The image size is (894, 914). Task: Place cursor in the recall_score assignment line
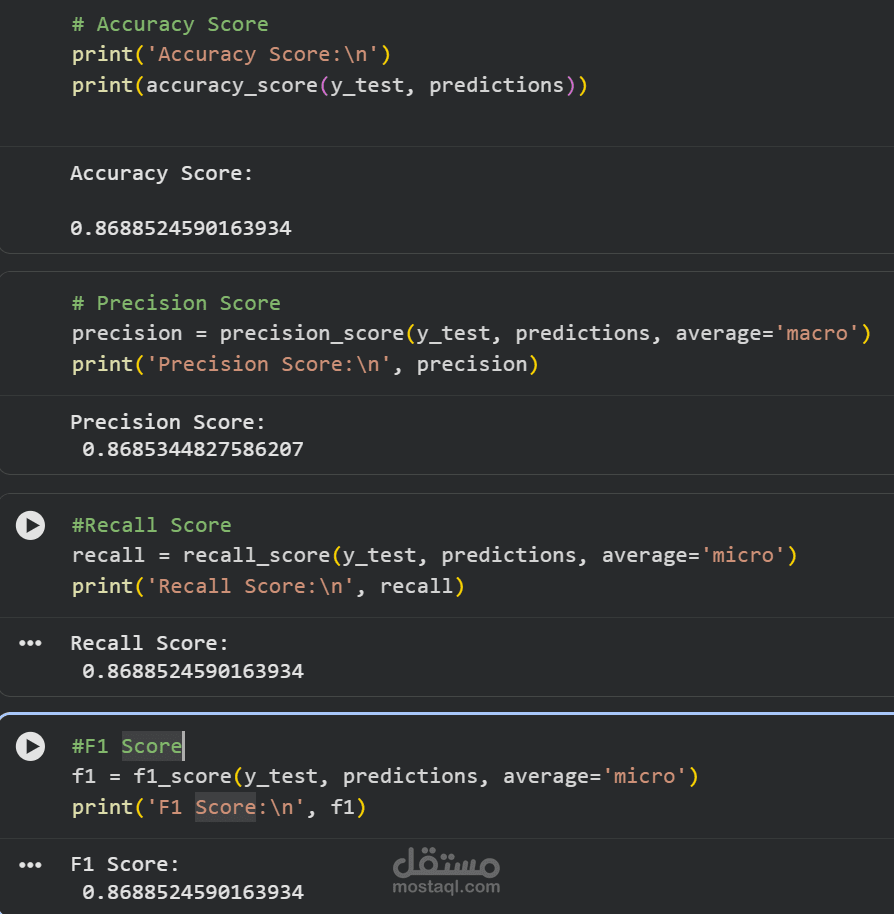(434, 555)
